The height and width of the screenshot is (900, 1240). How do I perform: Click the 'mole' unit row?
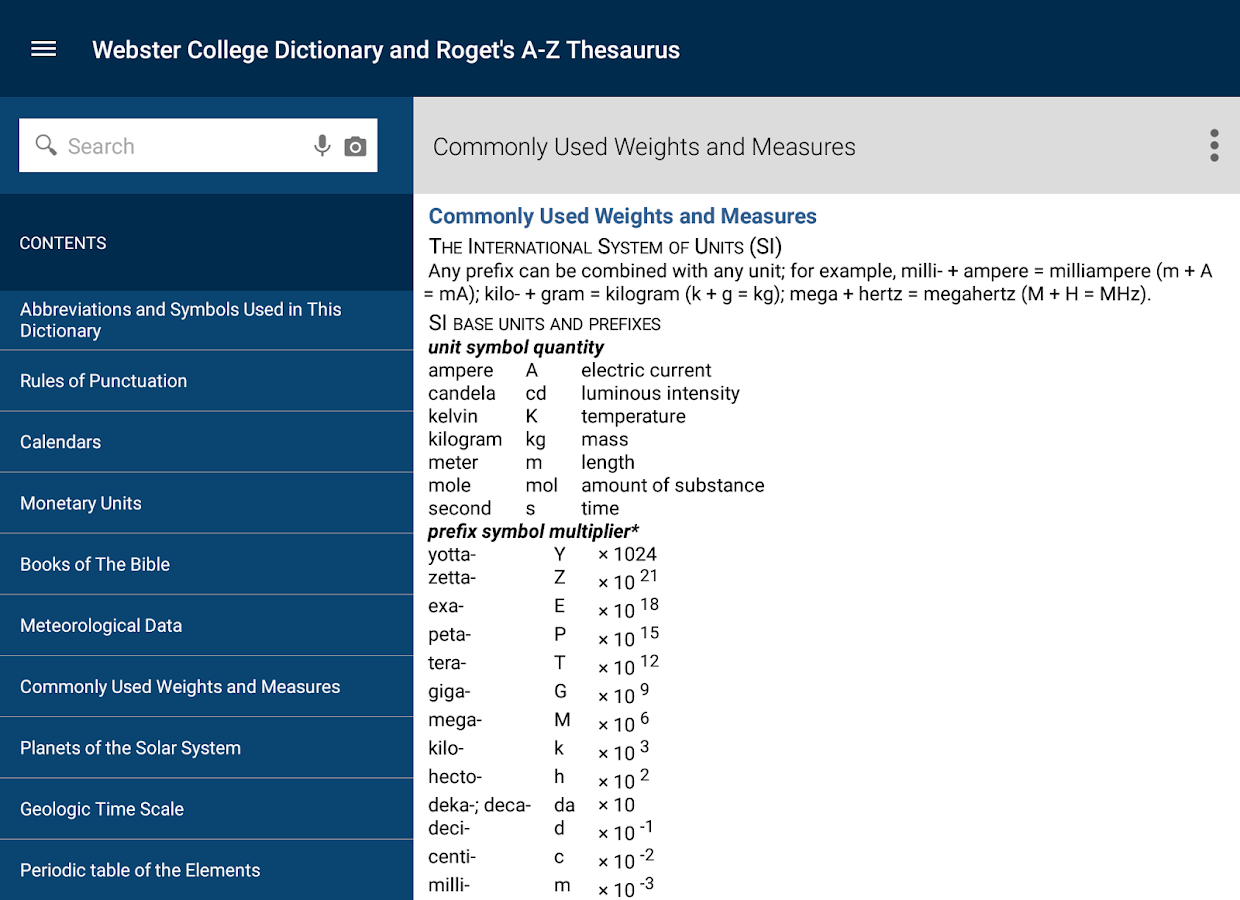click(x=596, y=485)
